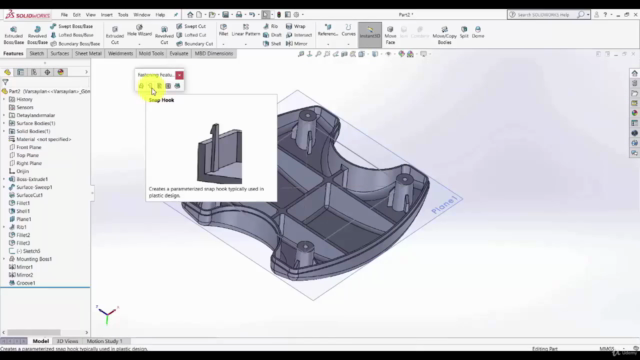Open the Motion Study 1 tab
Screen dimensions: 640x360
click(104, 341)
